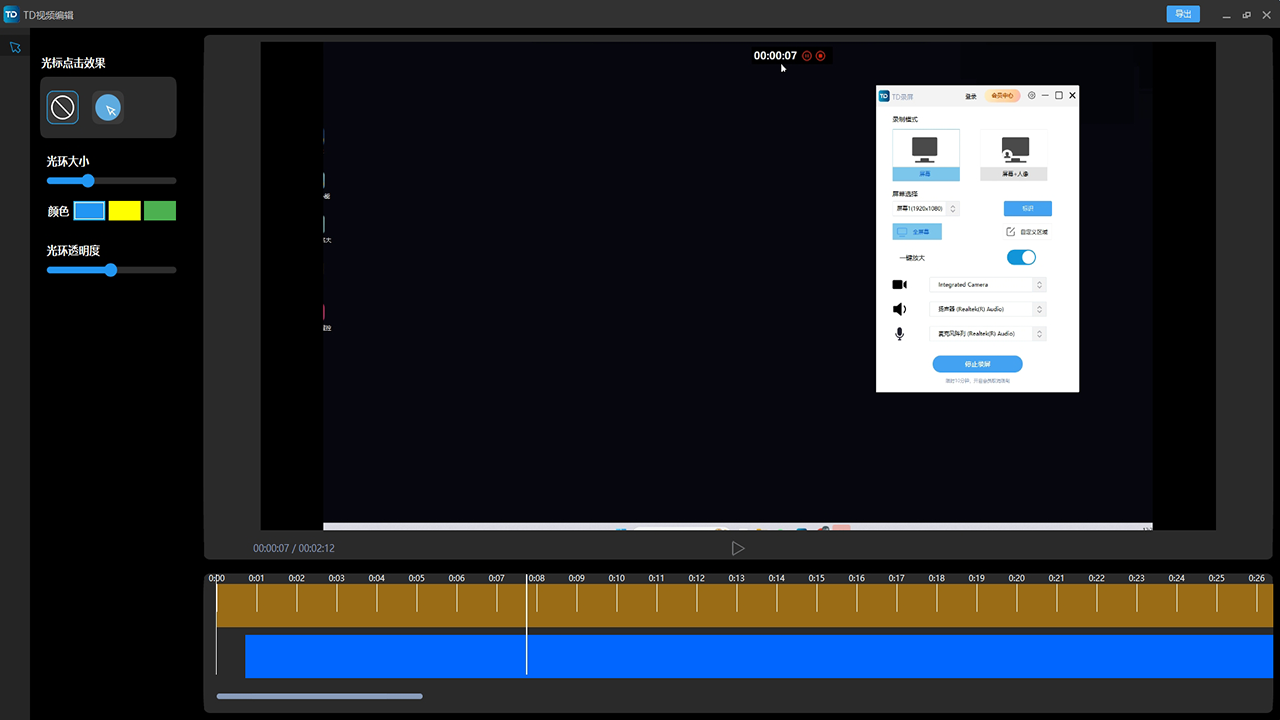Click the 0:16 mark on timeline ruler
The image size is (1280, 720).
click(856, 578)
